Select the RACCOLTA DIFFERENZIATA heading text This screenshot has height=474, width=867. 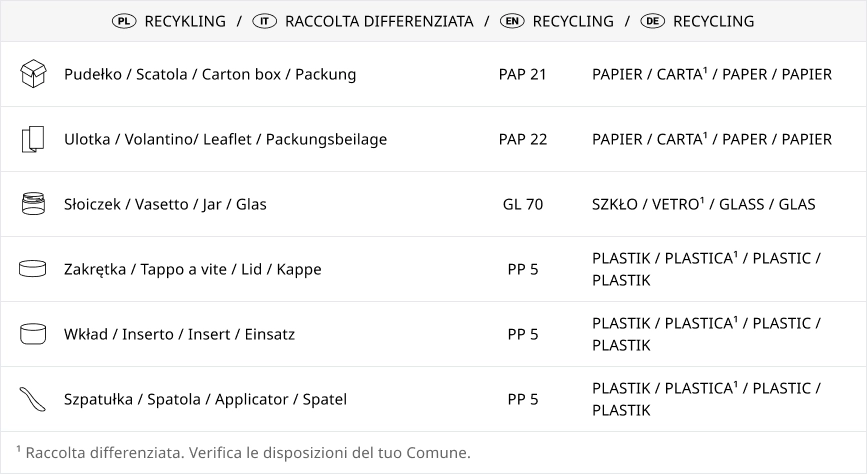[x=379, y=22]
